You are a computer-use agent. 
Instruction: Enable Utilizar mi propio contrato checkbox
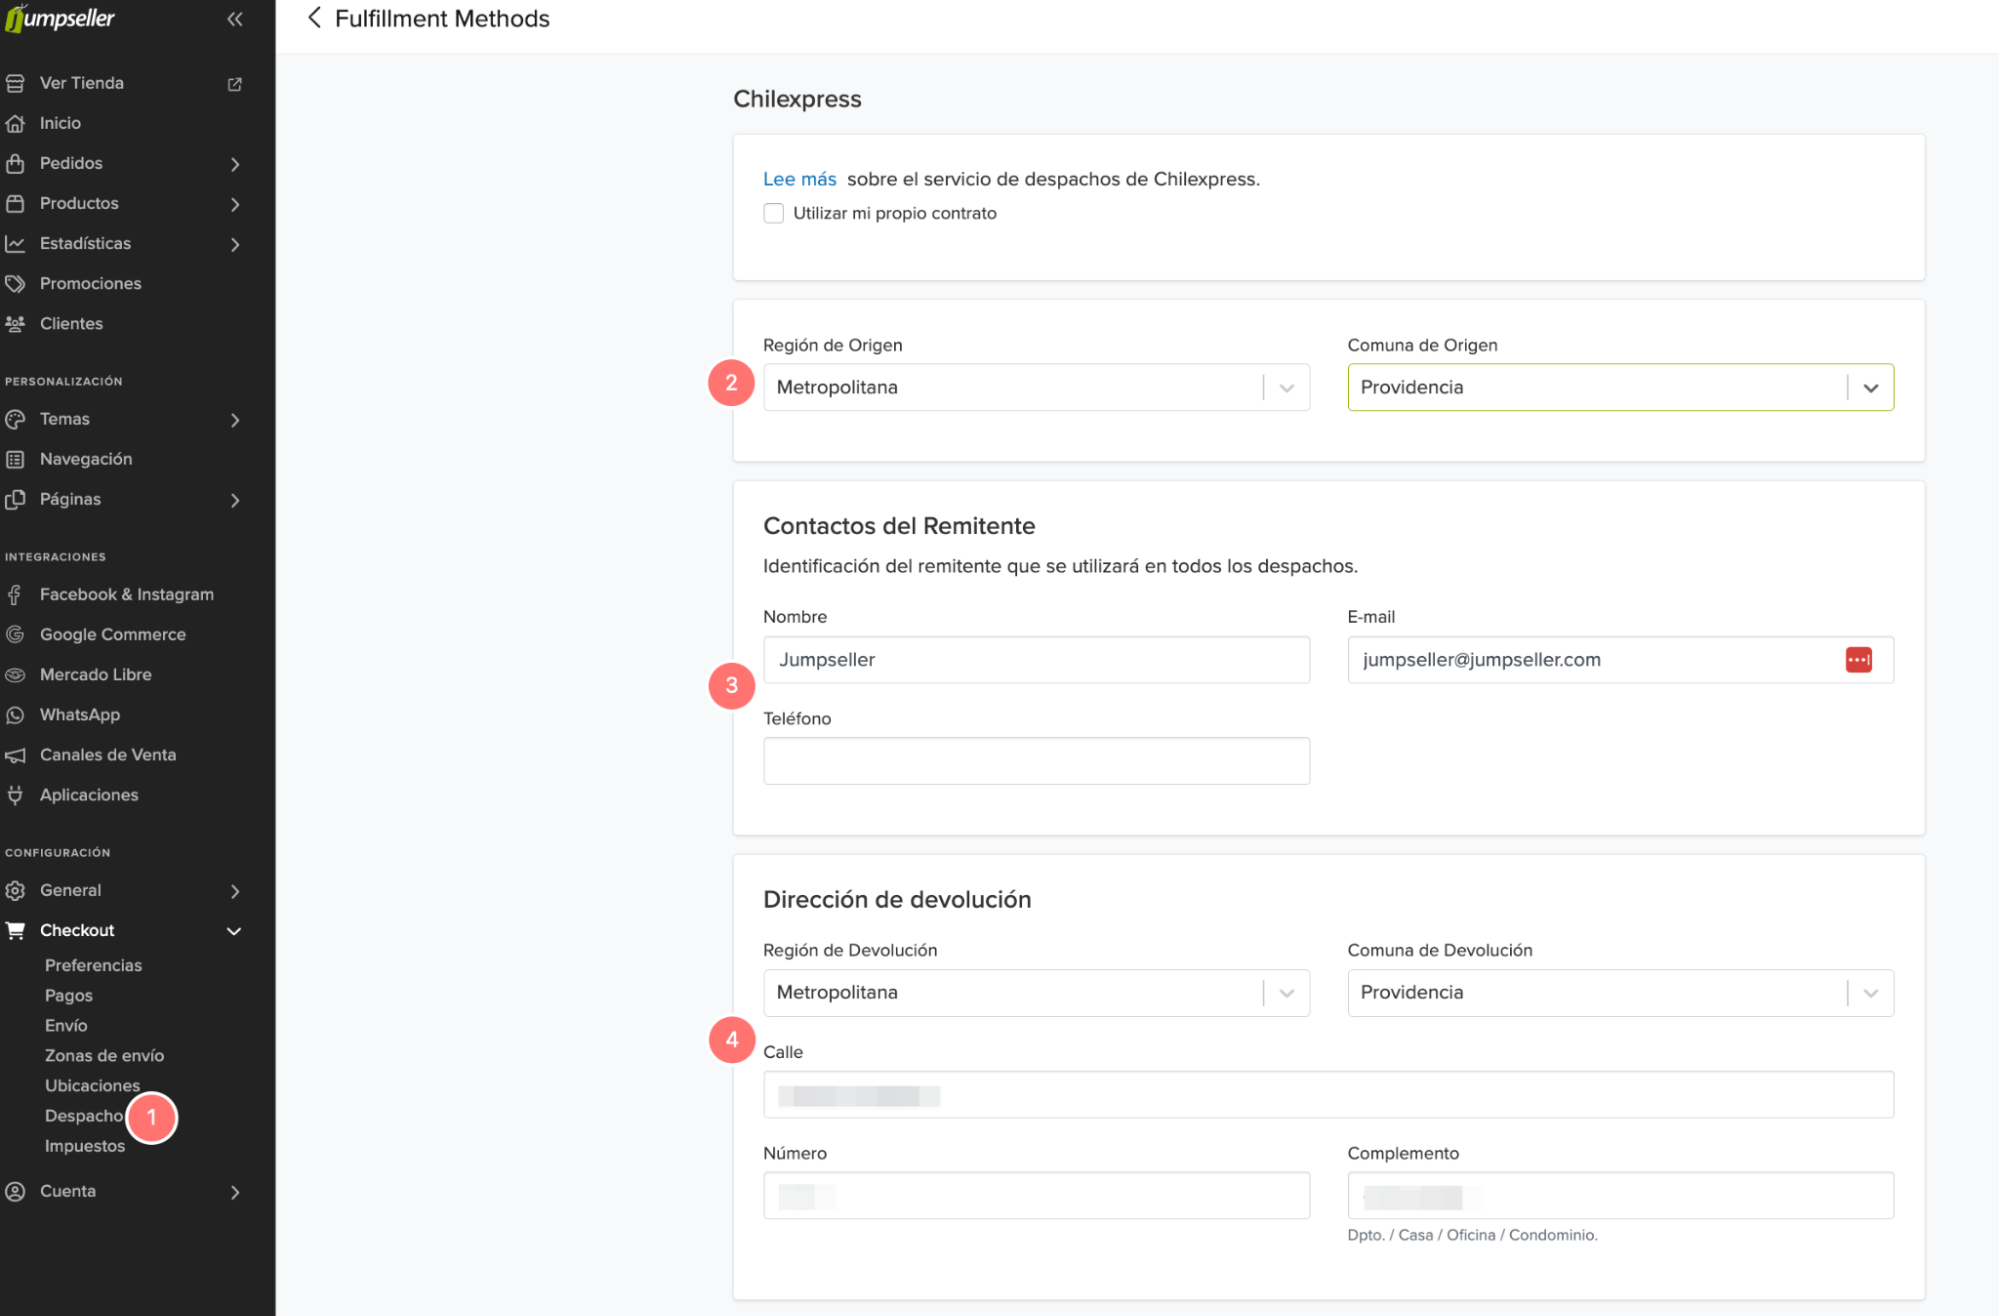pyautogui.click(x=773, y=213)
